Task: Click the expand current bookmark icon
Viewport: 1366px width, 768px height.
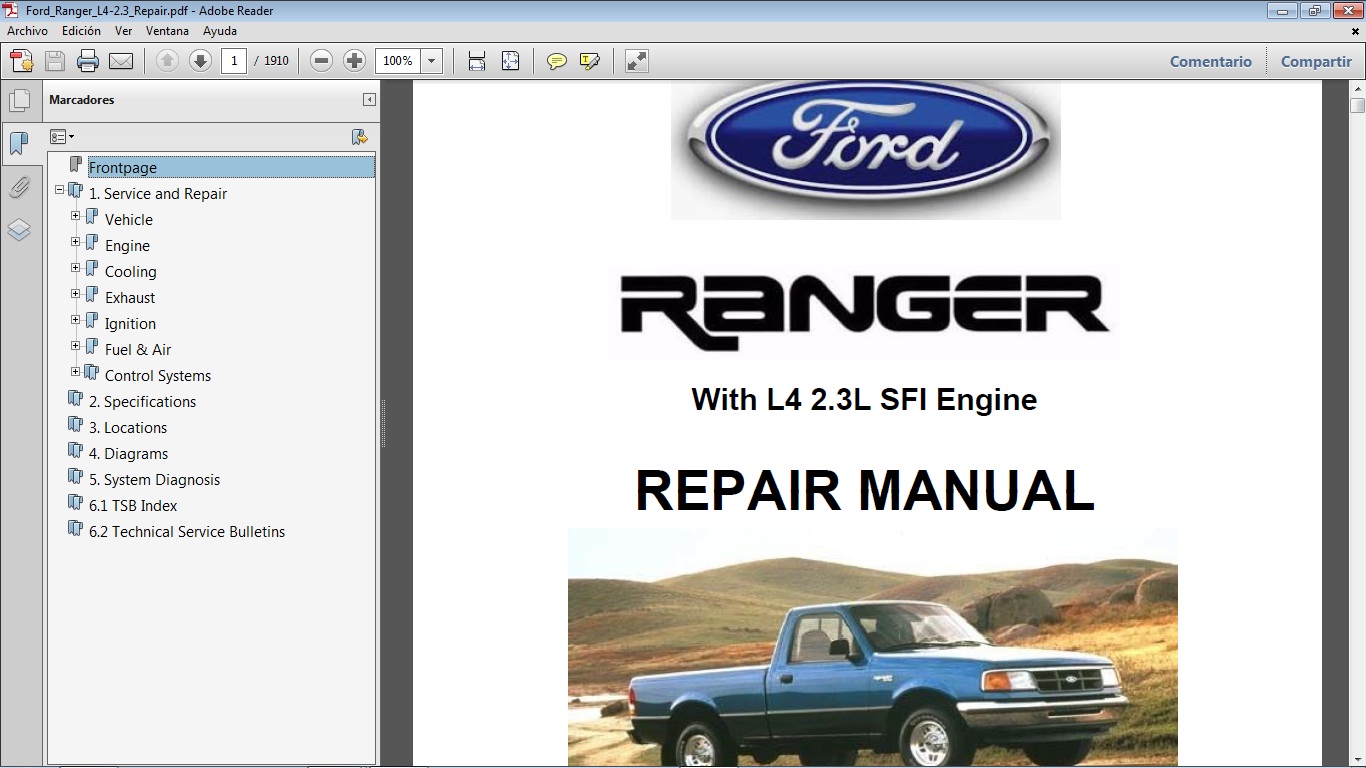Action: [x=360, y=137]
